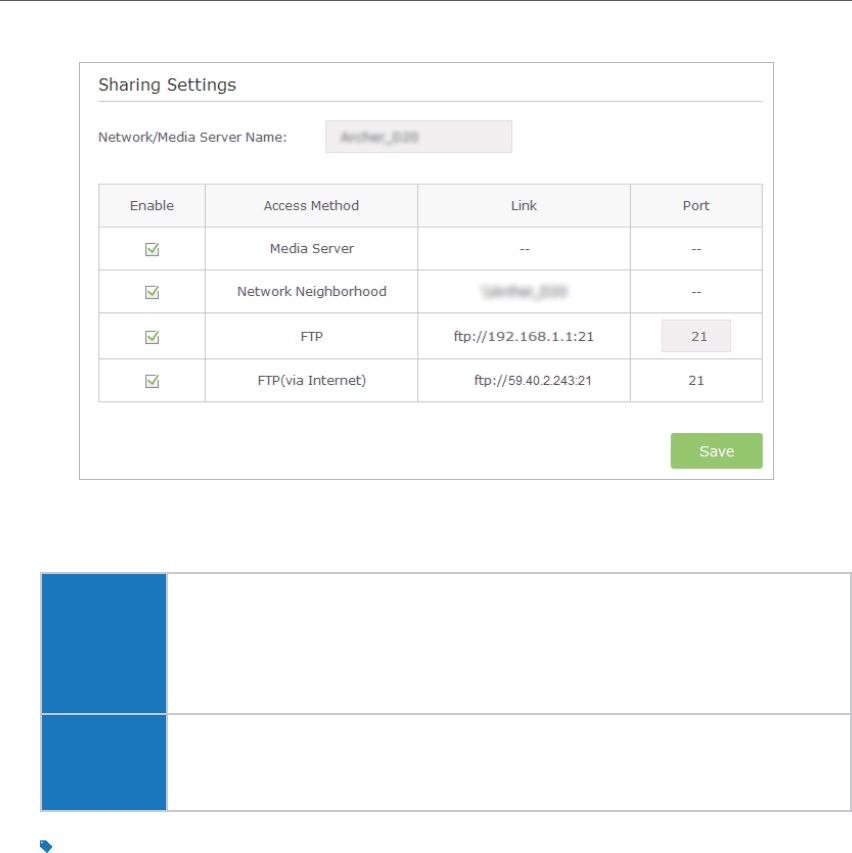This screenshot has height=853, width=852.
Task: Click the Access Method column header
Action: coord(311,206)
